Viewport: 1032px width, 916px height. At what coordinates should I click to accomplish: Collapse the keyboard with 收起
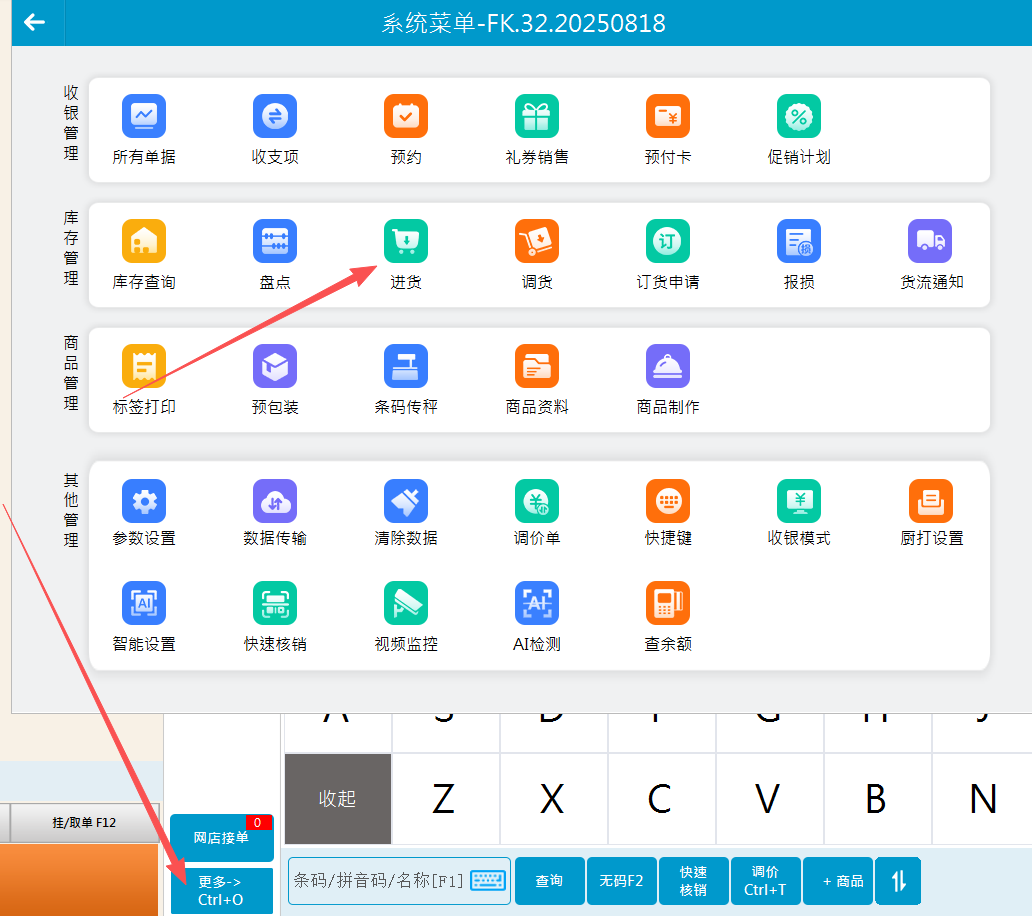(338, 799)
